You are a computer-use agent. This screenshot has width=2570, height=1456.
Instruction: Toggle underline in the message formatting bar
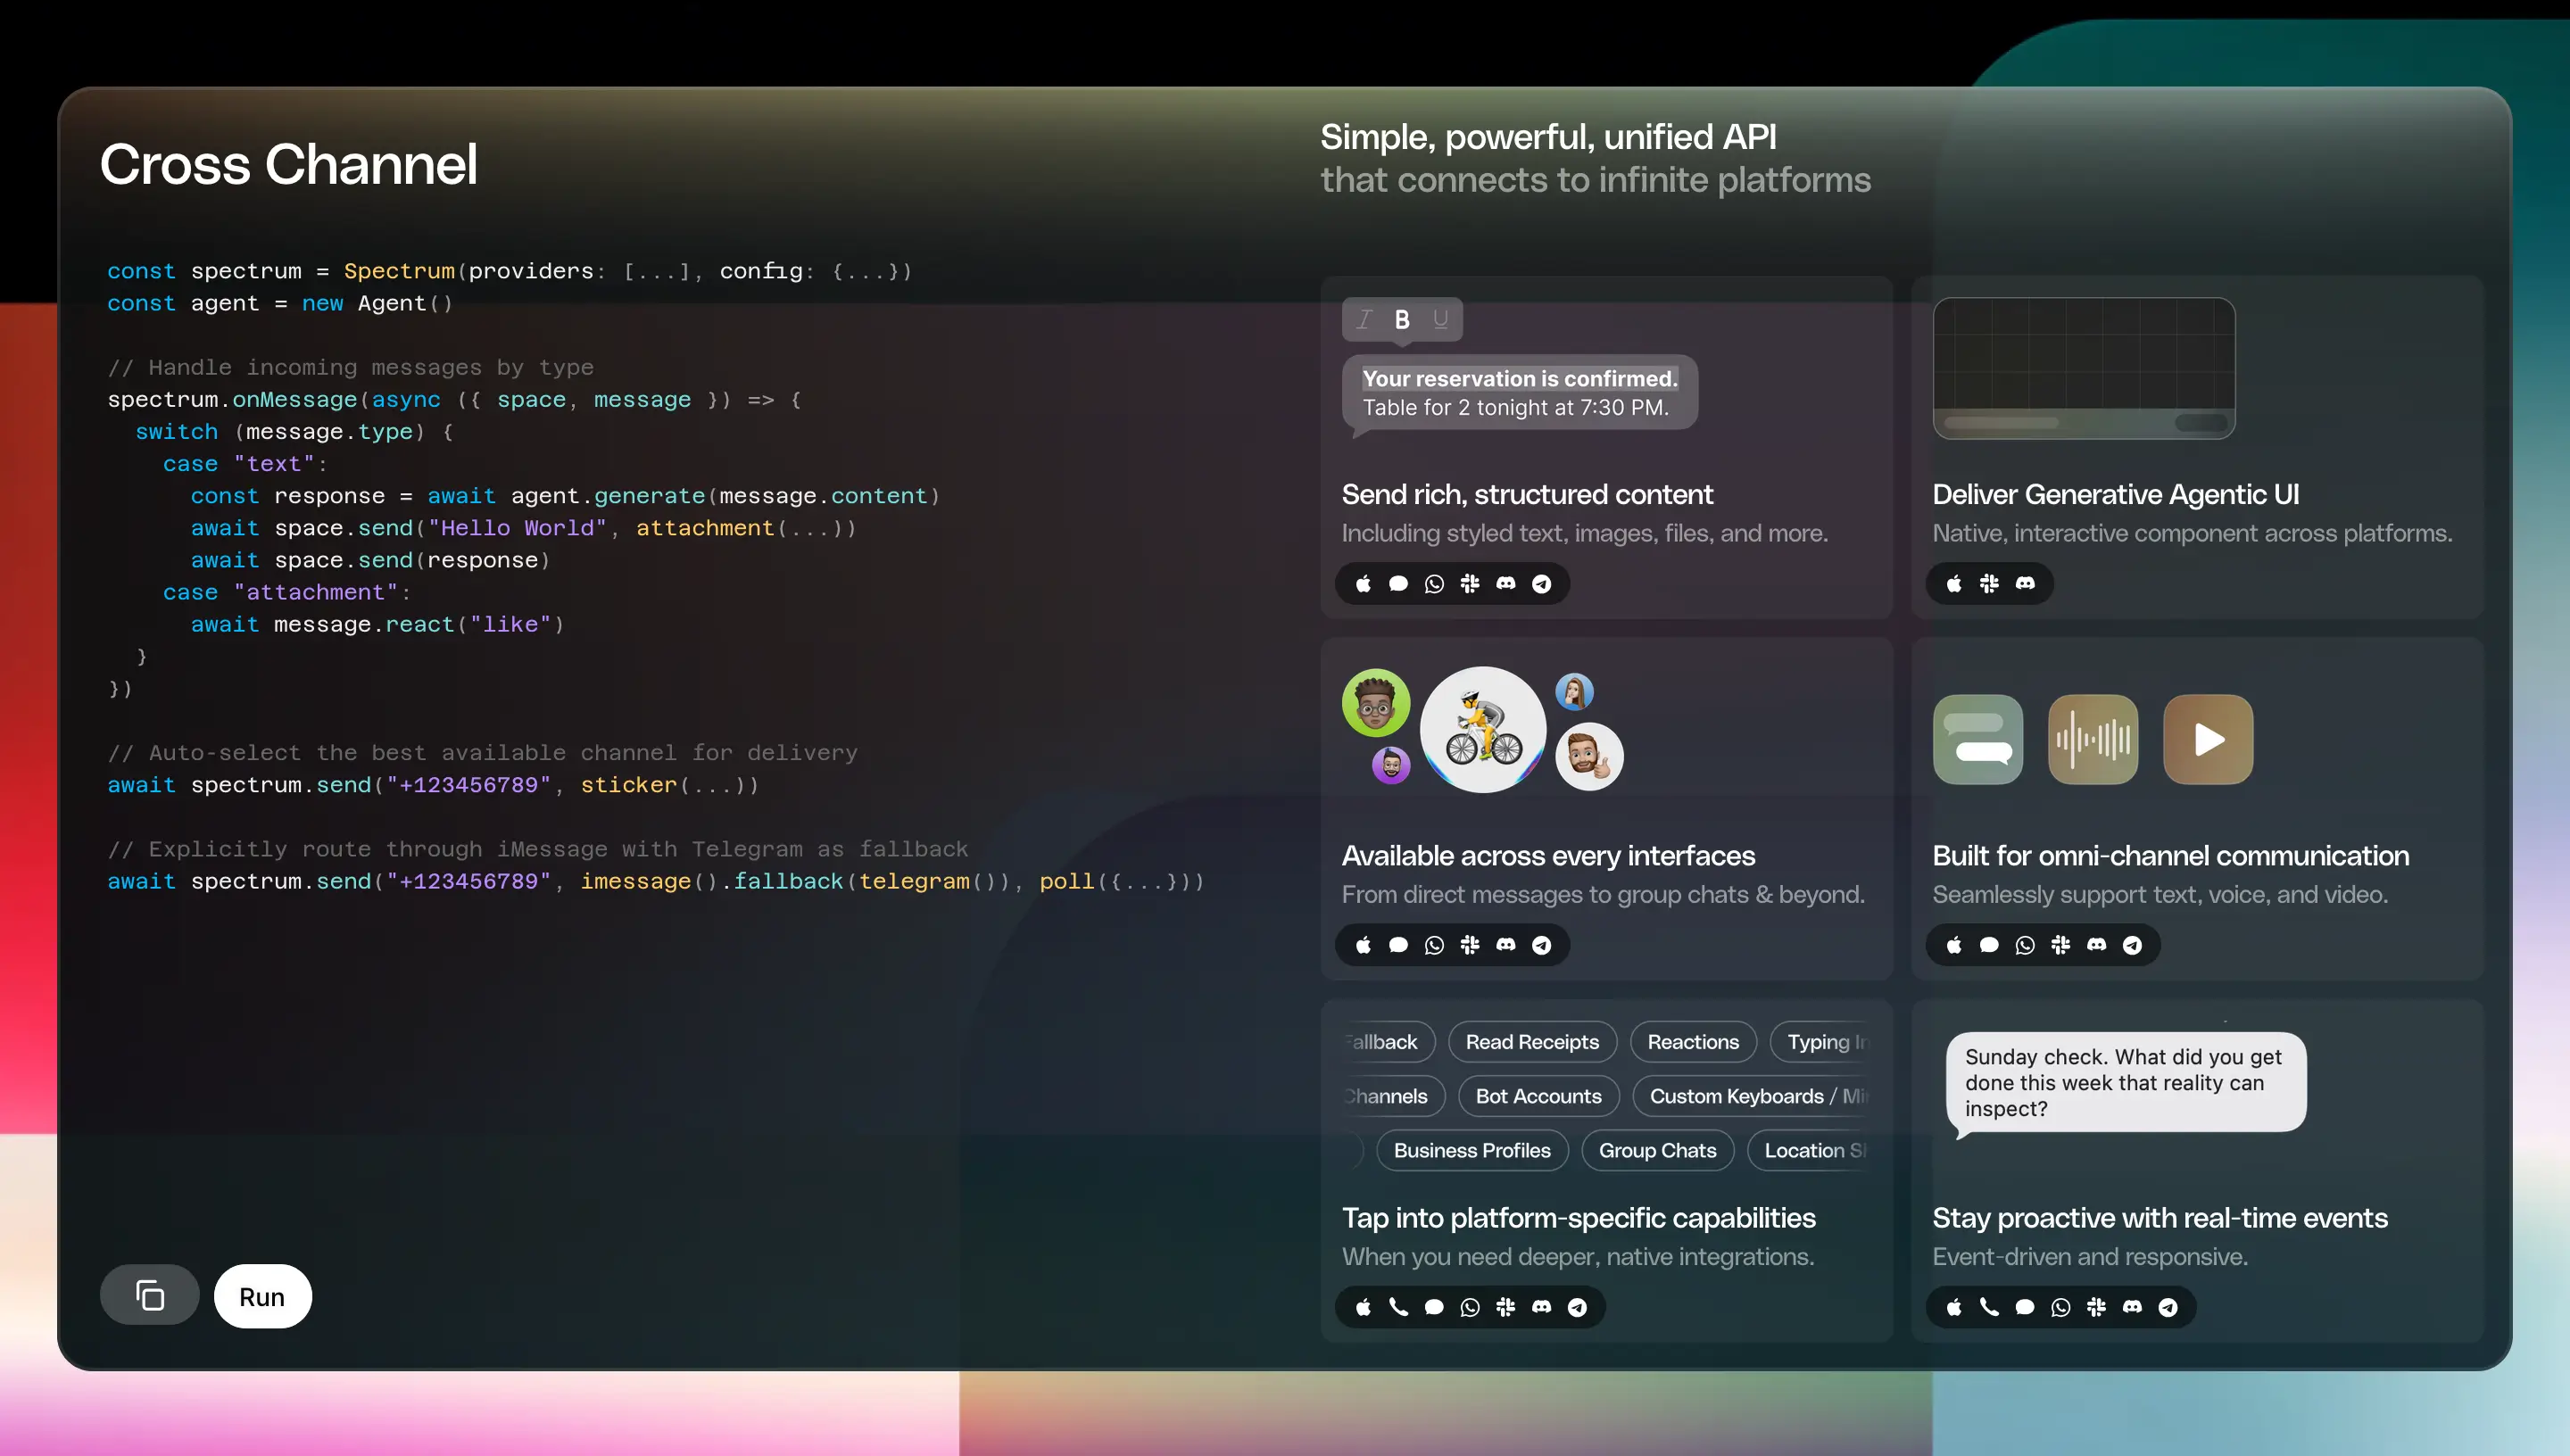[1440, 319]
